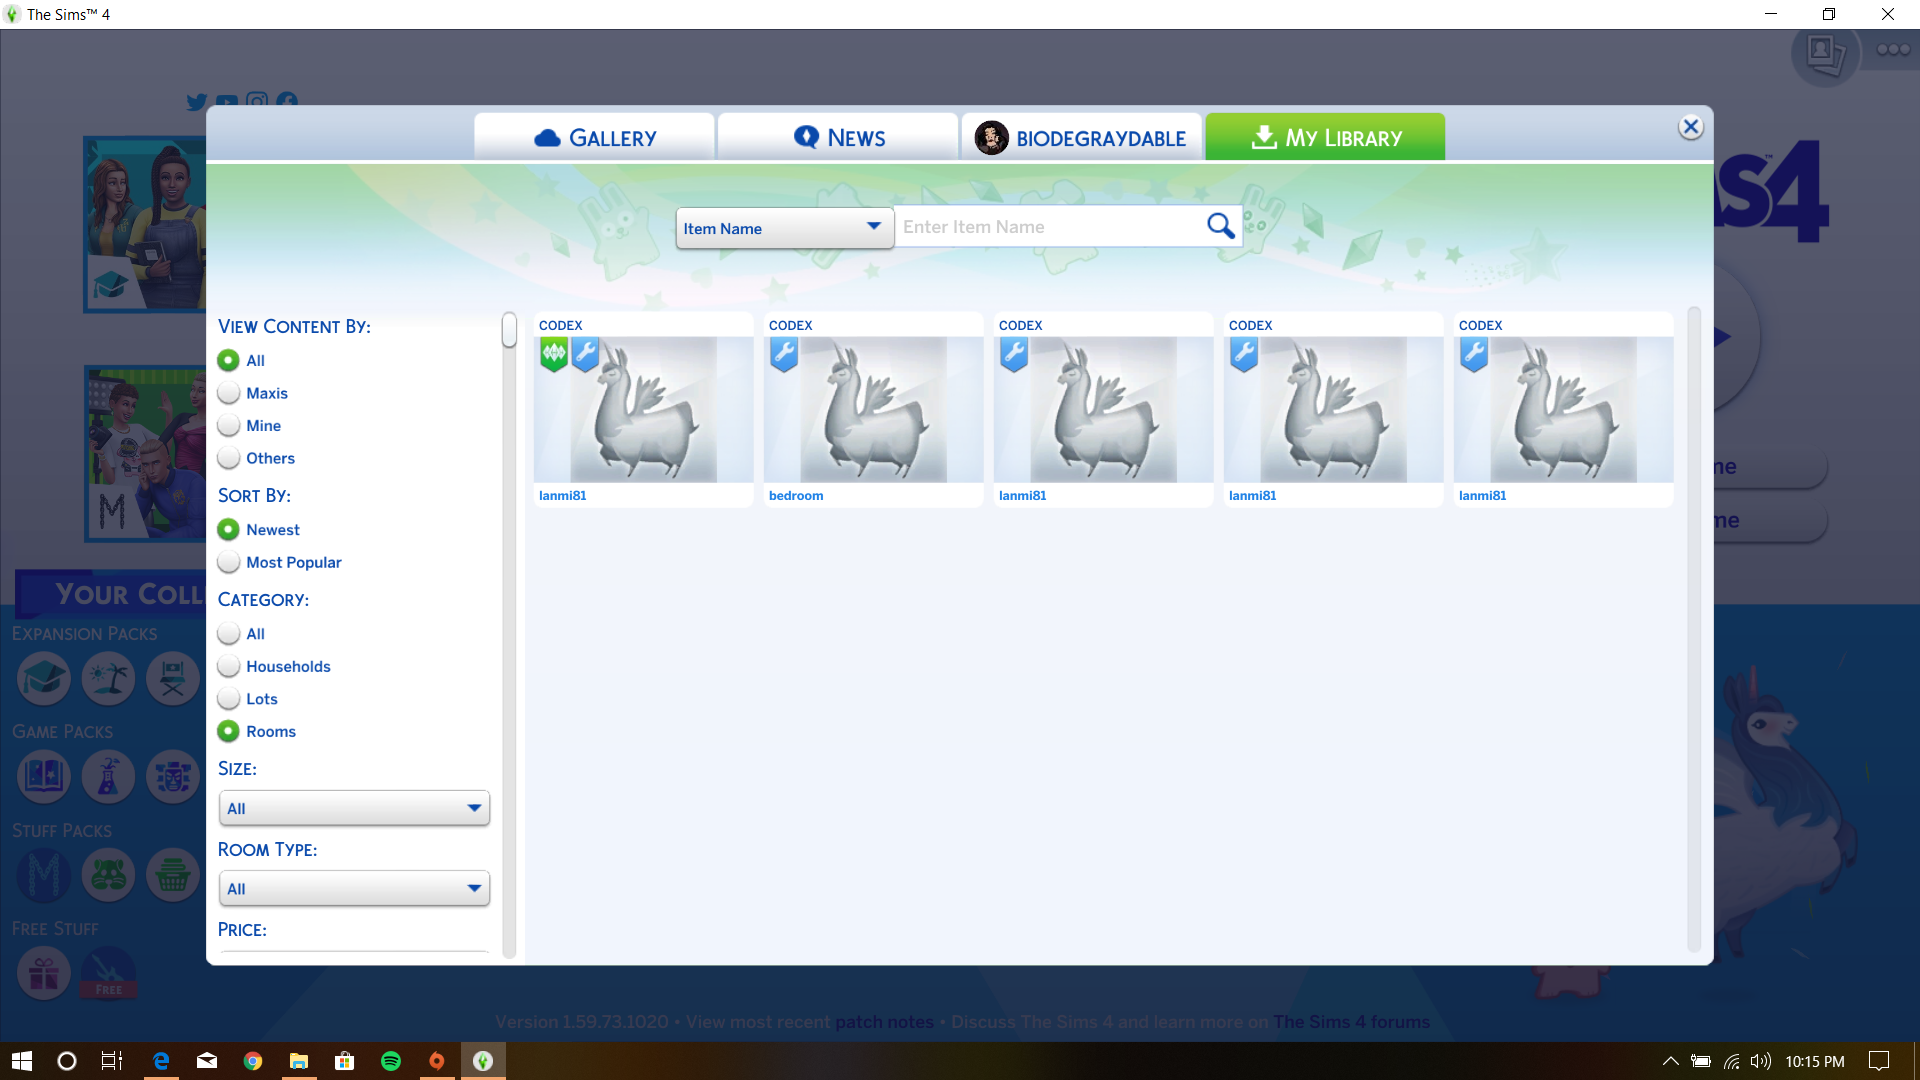Open the BiodeGraydable profile tab
The height and width of the screenshot is (1080, 1920).
1081,137
